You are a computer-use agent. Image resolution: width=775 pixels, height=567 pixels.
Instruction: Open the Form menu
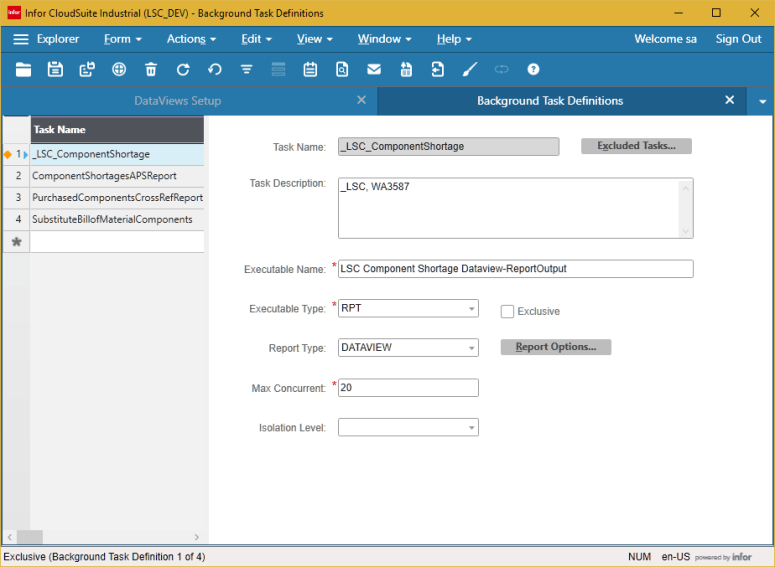(123, 39)
